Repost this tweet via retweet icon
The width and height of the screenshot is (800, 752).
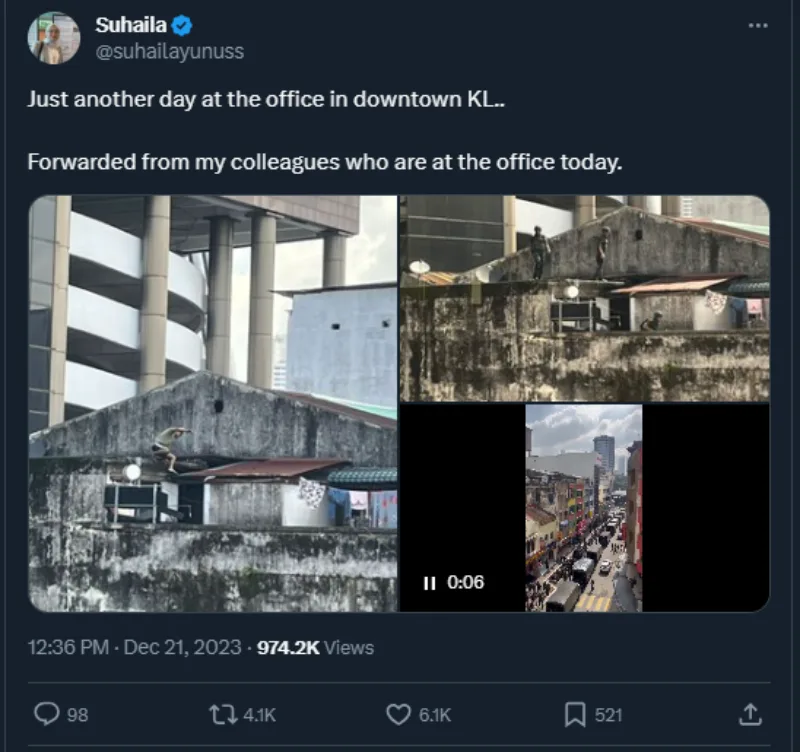pyautogui.click(x=223, y=714)
